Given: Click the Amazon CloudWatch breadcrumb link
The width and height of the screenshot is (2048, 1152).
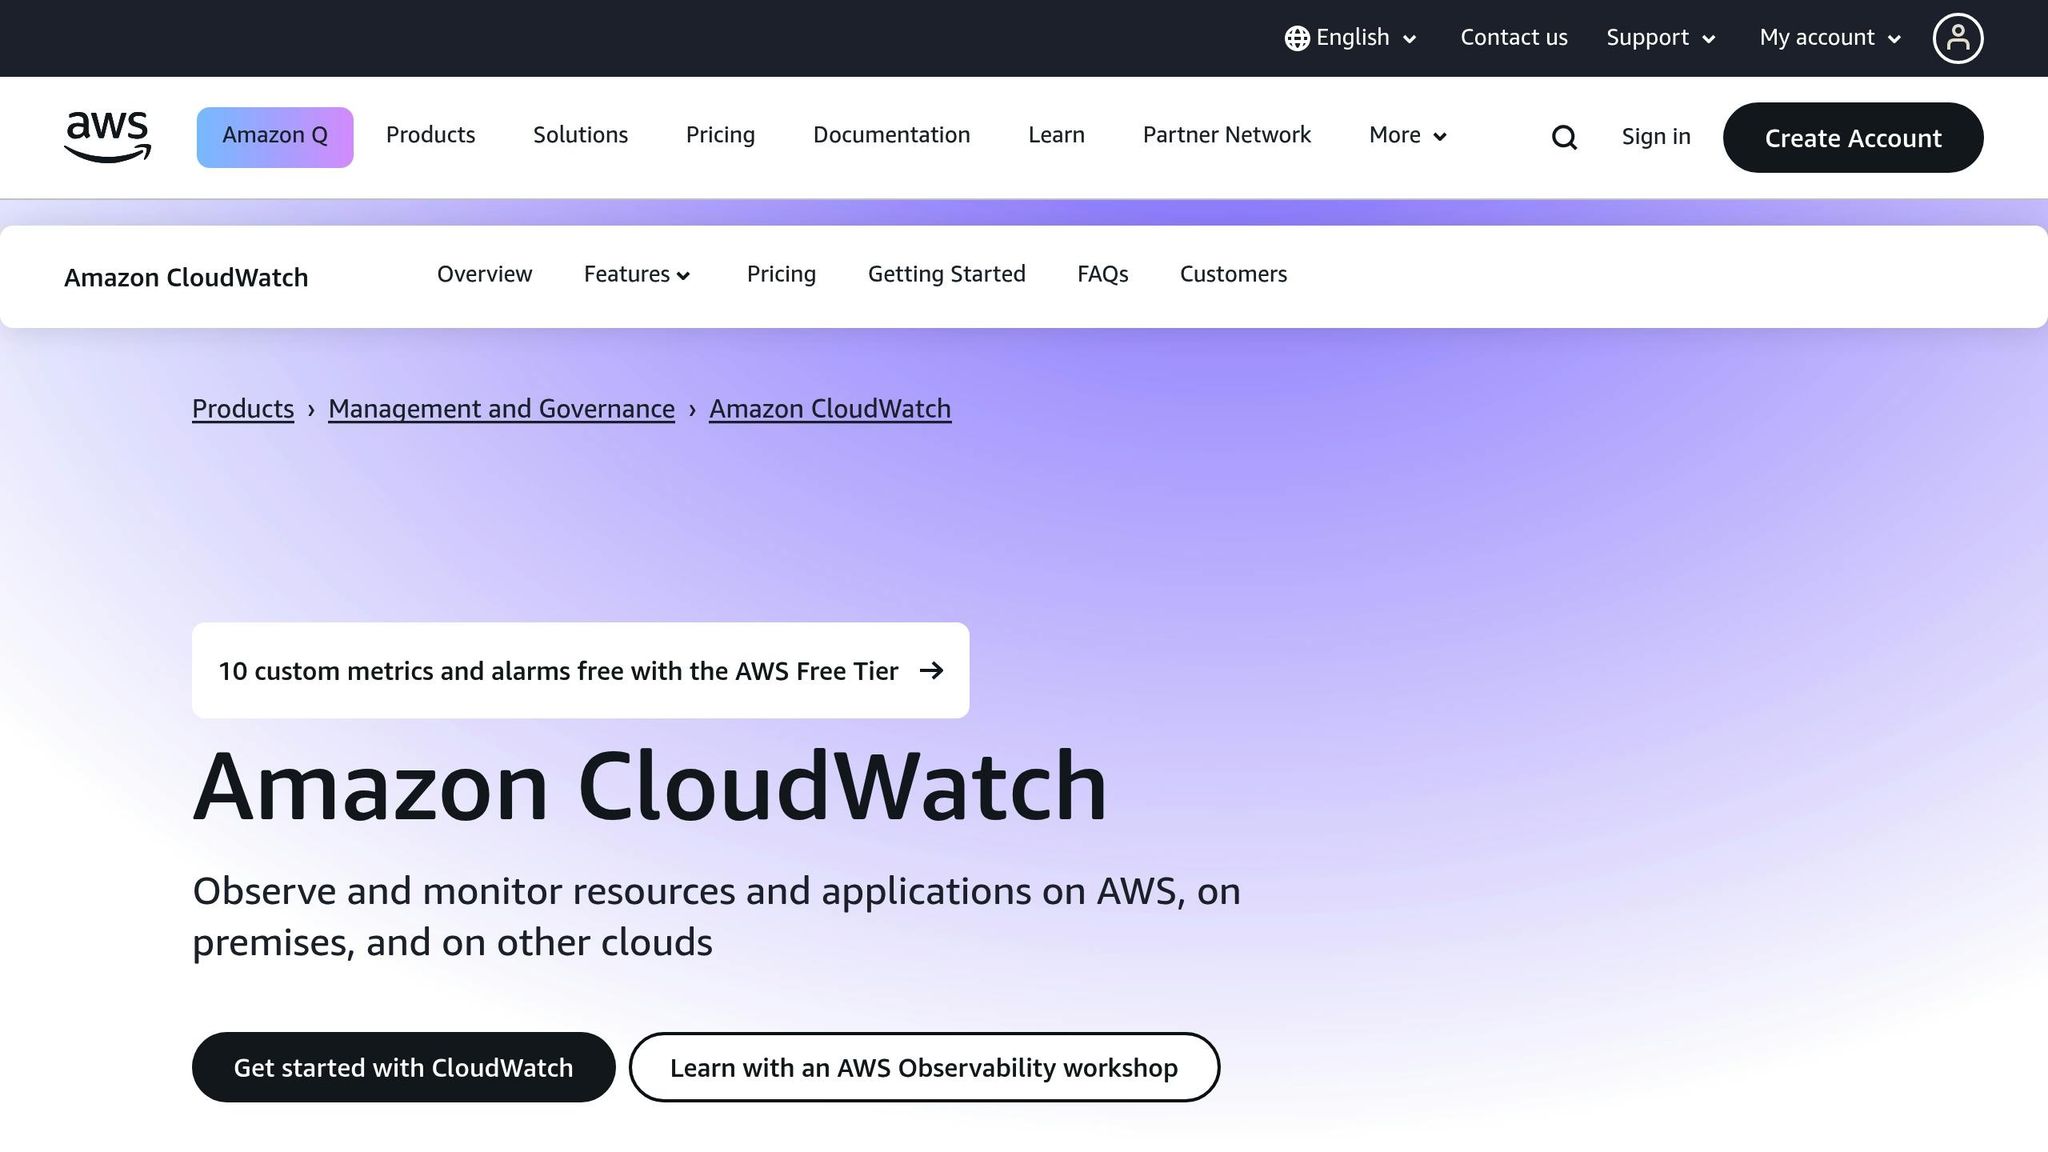Looking at the screenshot, I should click(x=830, y=409).
